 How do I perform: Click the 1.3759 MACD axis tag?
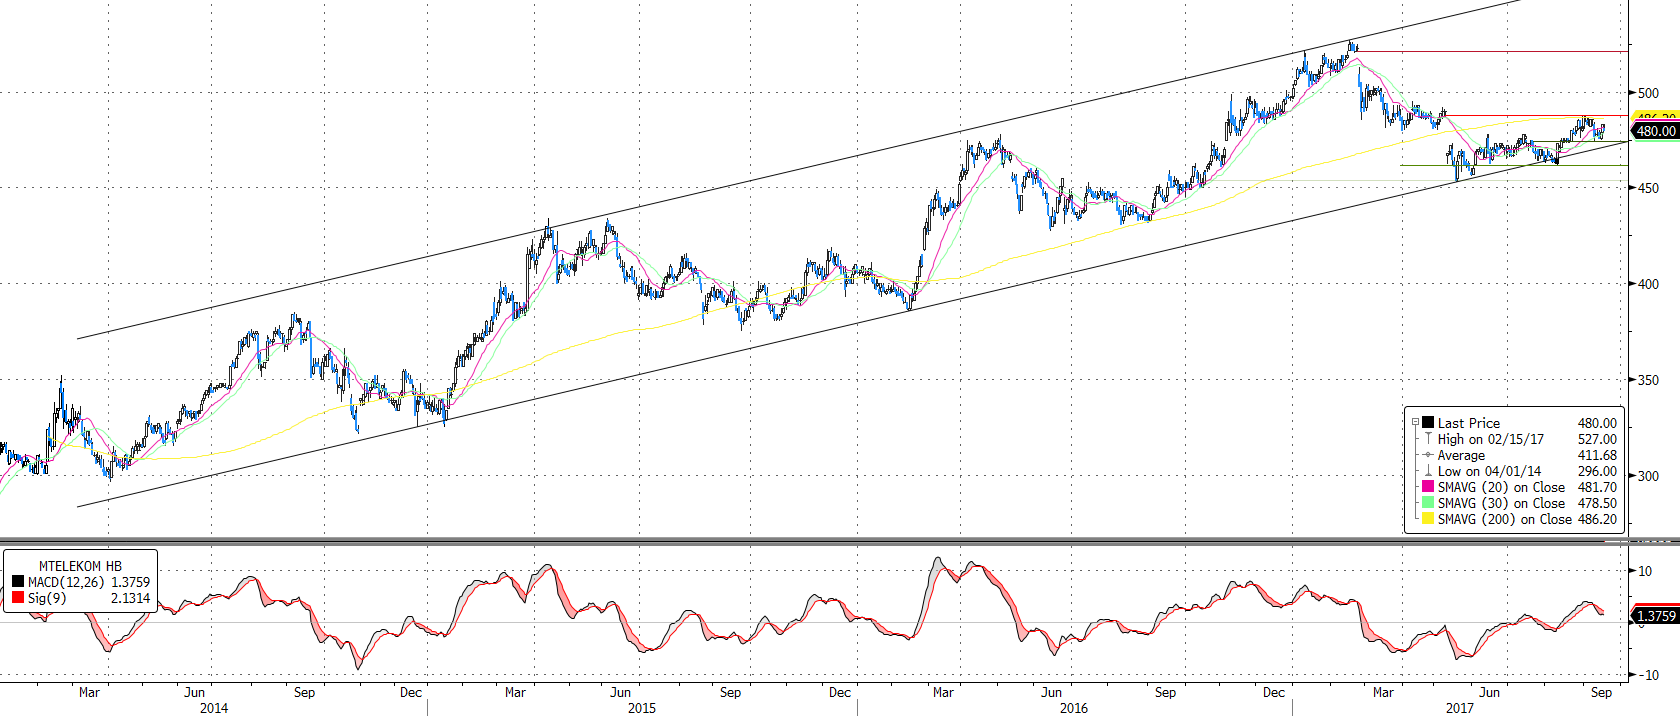coord(1655,616)
